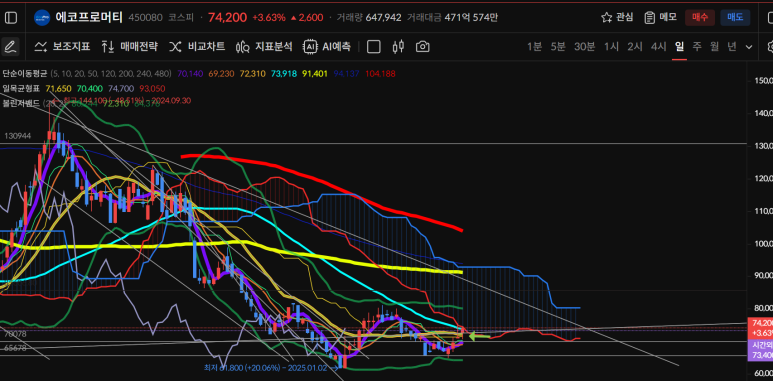This screenshot has height=381, width=773.
Task: Switch to 년 yearly timeframe
Action: coord(732,47)
